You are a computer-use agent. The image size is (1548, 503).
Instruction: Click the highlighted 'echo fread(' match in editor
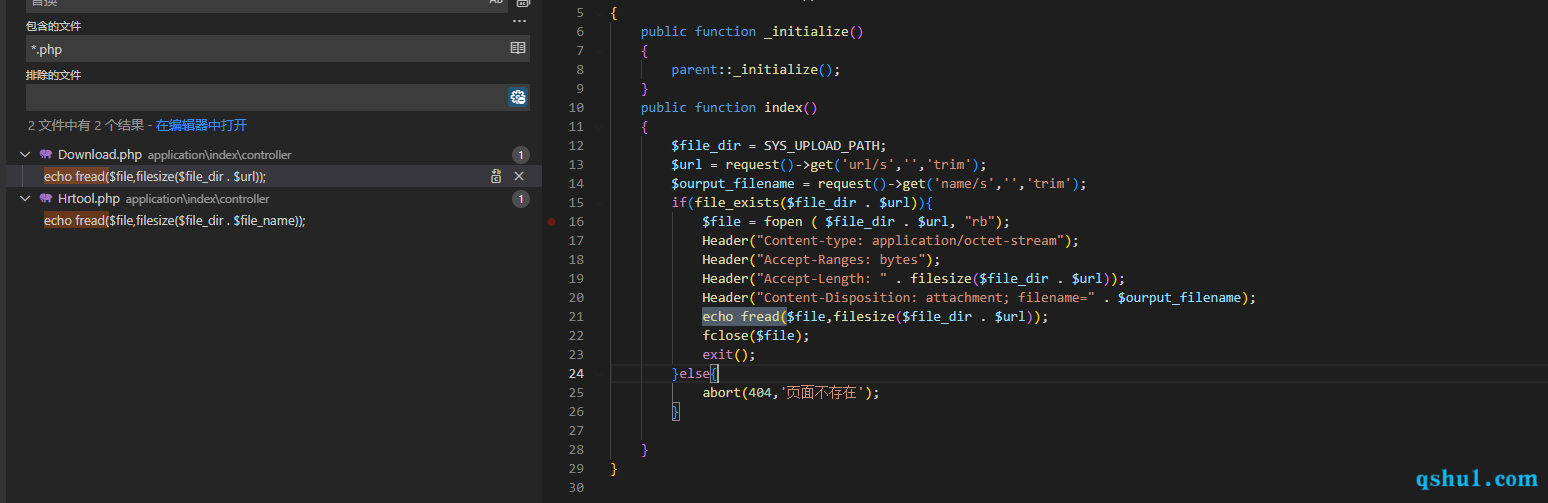point(744,317)
